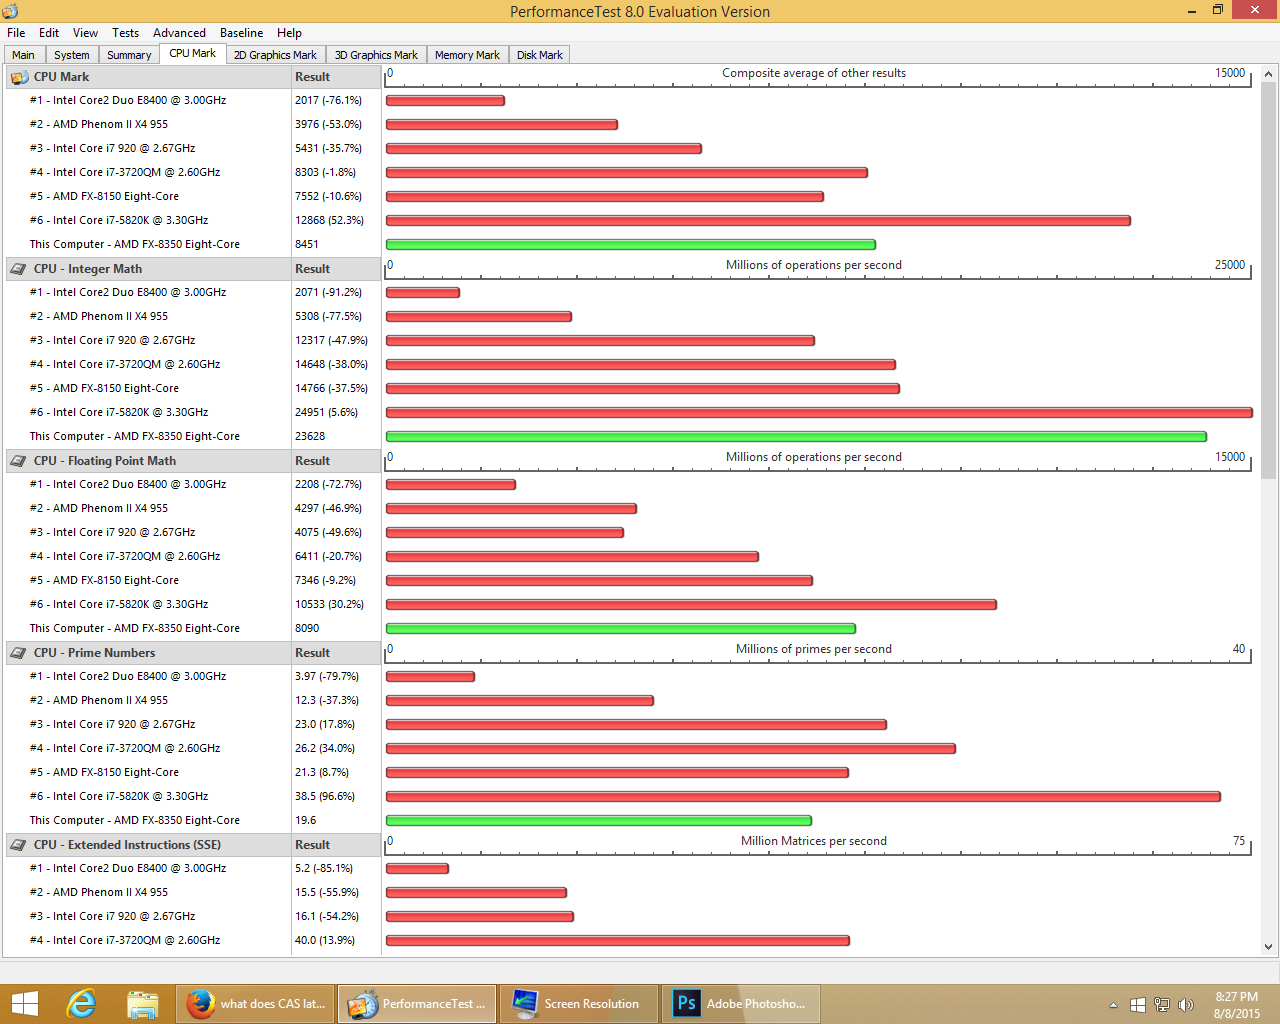The image size is (1280, 1024).
Task: Select Floating Point row '#5 - AMD FX-8150 Eight-Core'
Action: 104,580
